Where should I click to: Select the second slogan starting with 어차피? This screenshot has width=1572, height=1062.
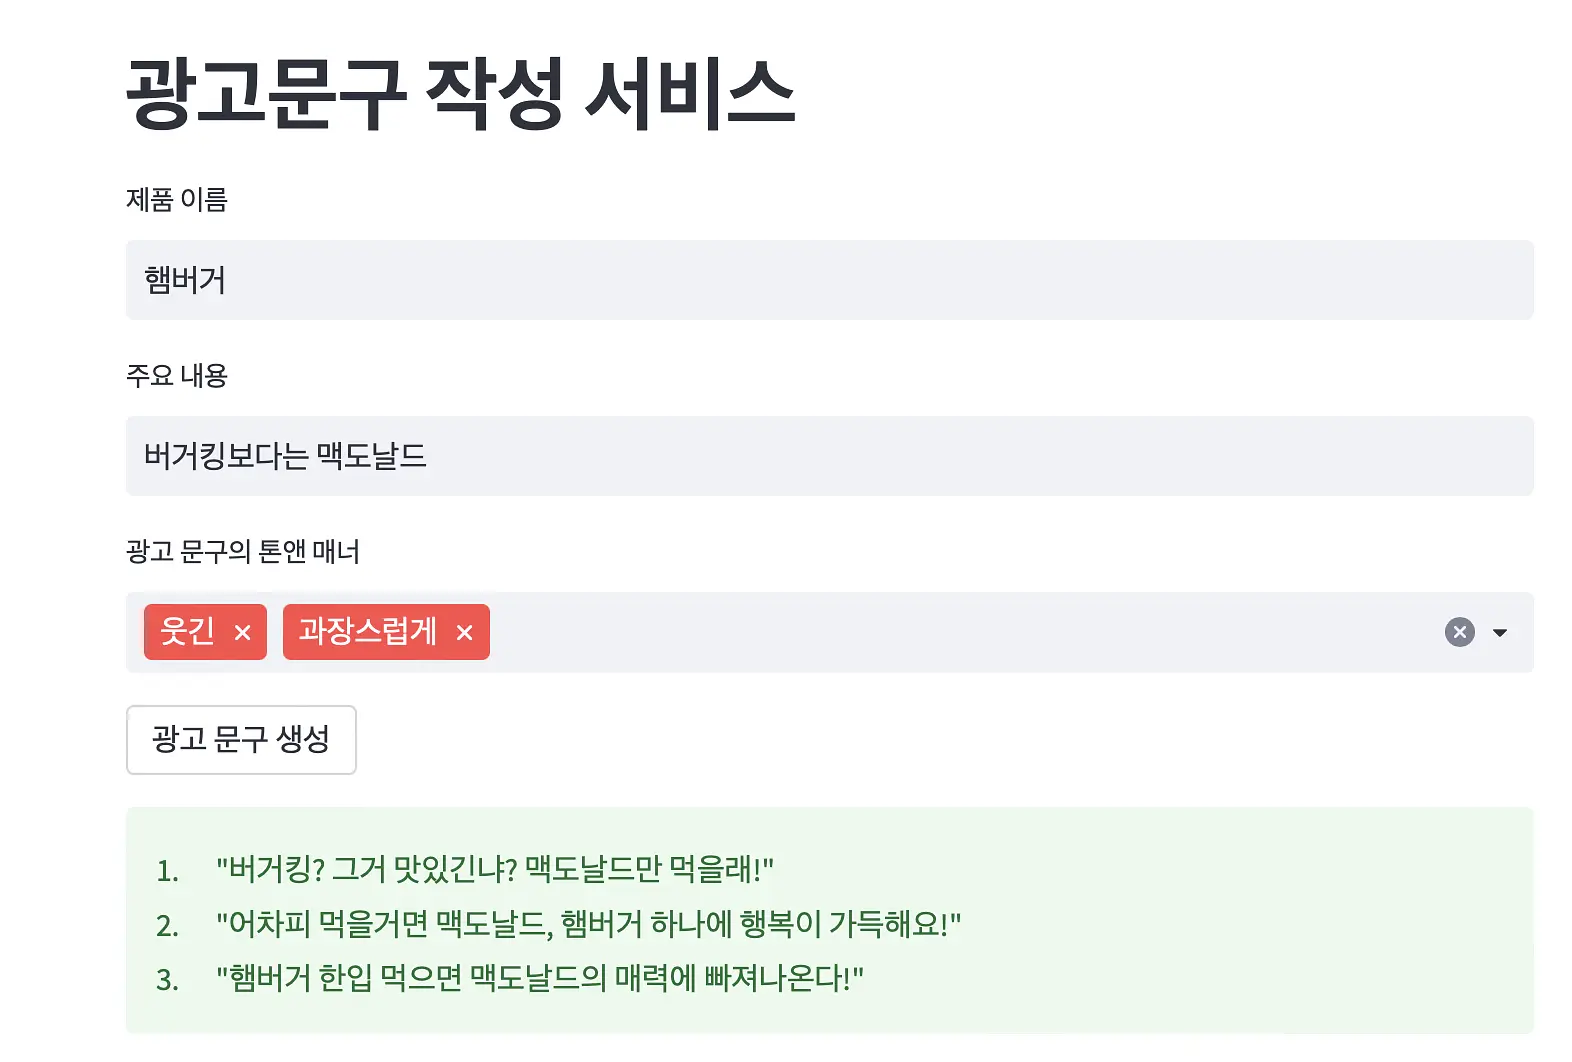(x=588, y=924)
